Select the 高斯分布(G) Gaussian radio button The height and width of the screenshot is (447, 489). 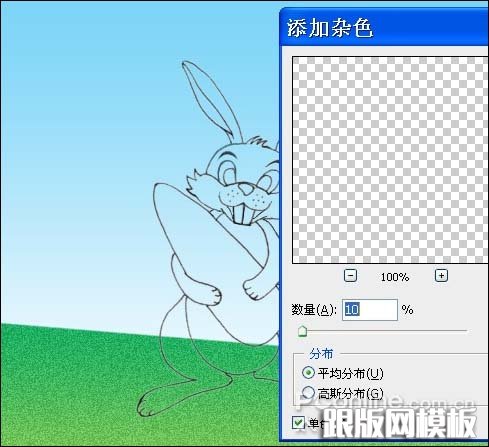tap(308, 393)
